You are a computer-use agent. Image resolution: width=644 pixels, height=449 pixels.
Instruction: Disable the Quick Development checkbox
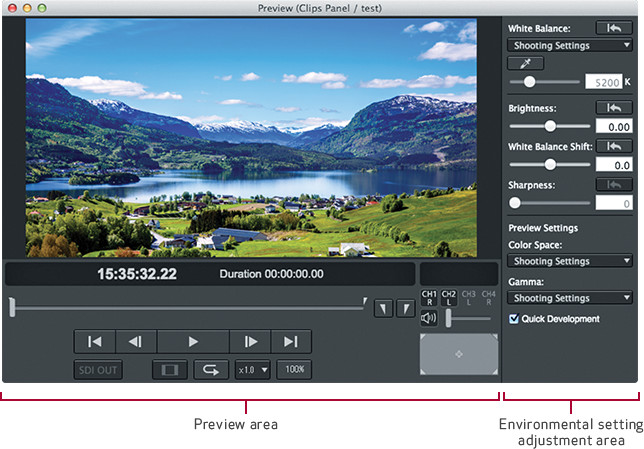coord(514,319)
